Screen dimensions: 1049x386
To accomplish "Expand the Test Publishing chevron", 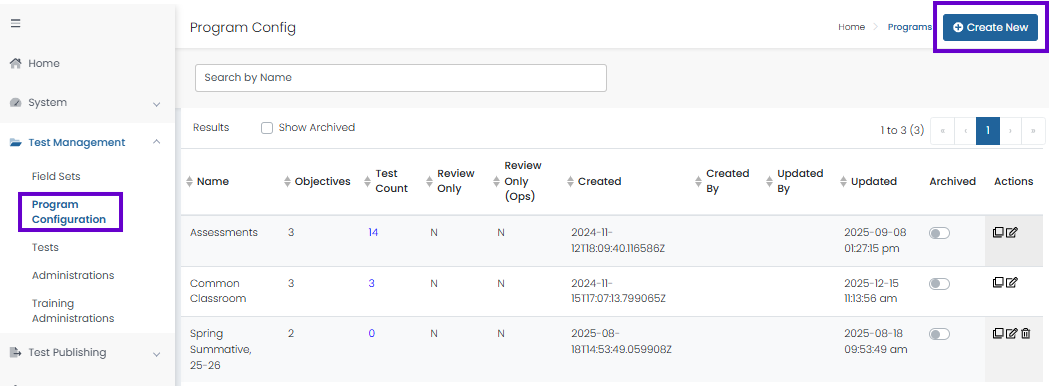I will [x=157, y=354].
